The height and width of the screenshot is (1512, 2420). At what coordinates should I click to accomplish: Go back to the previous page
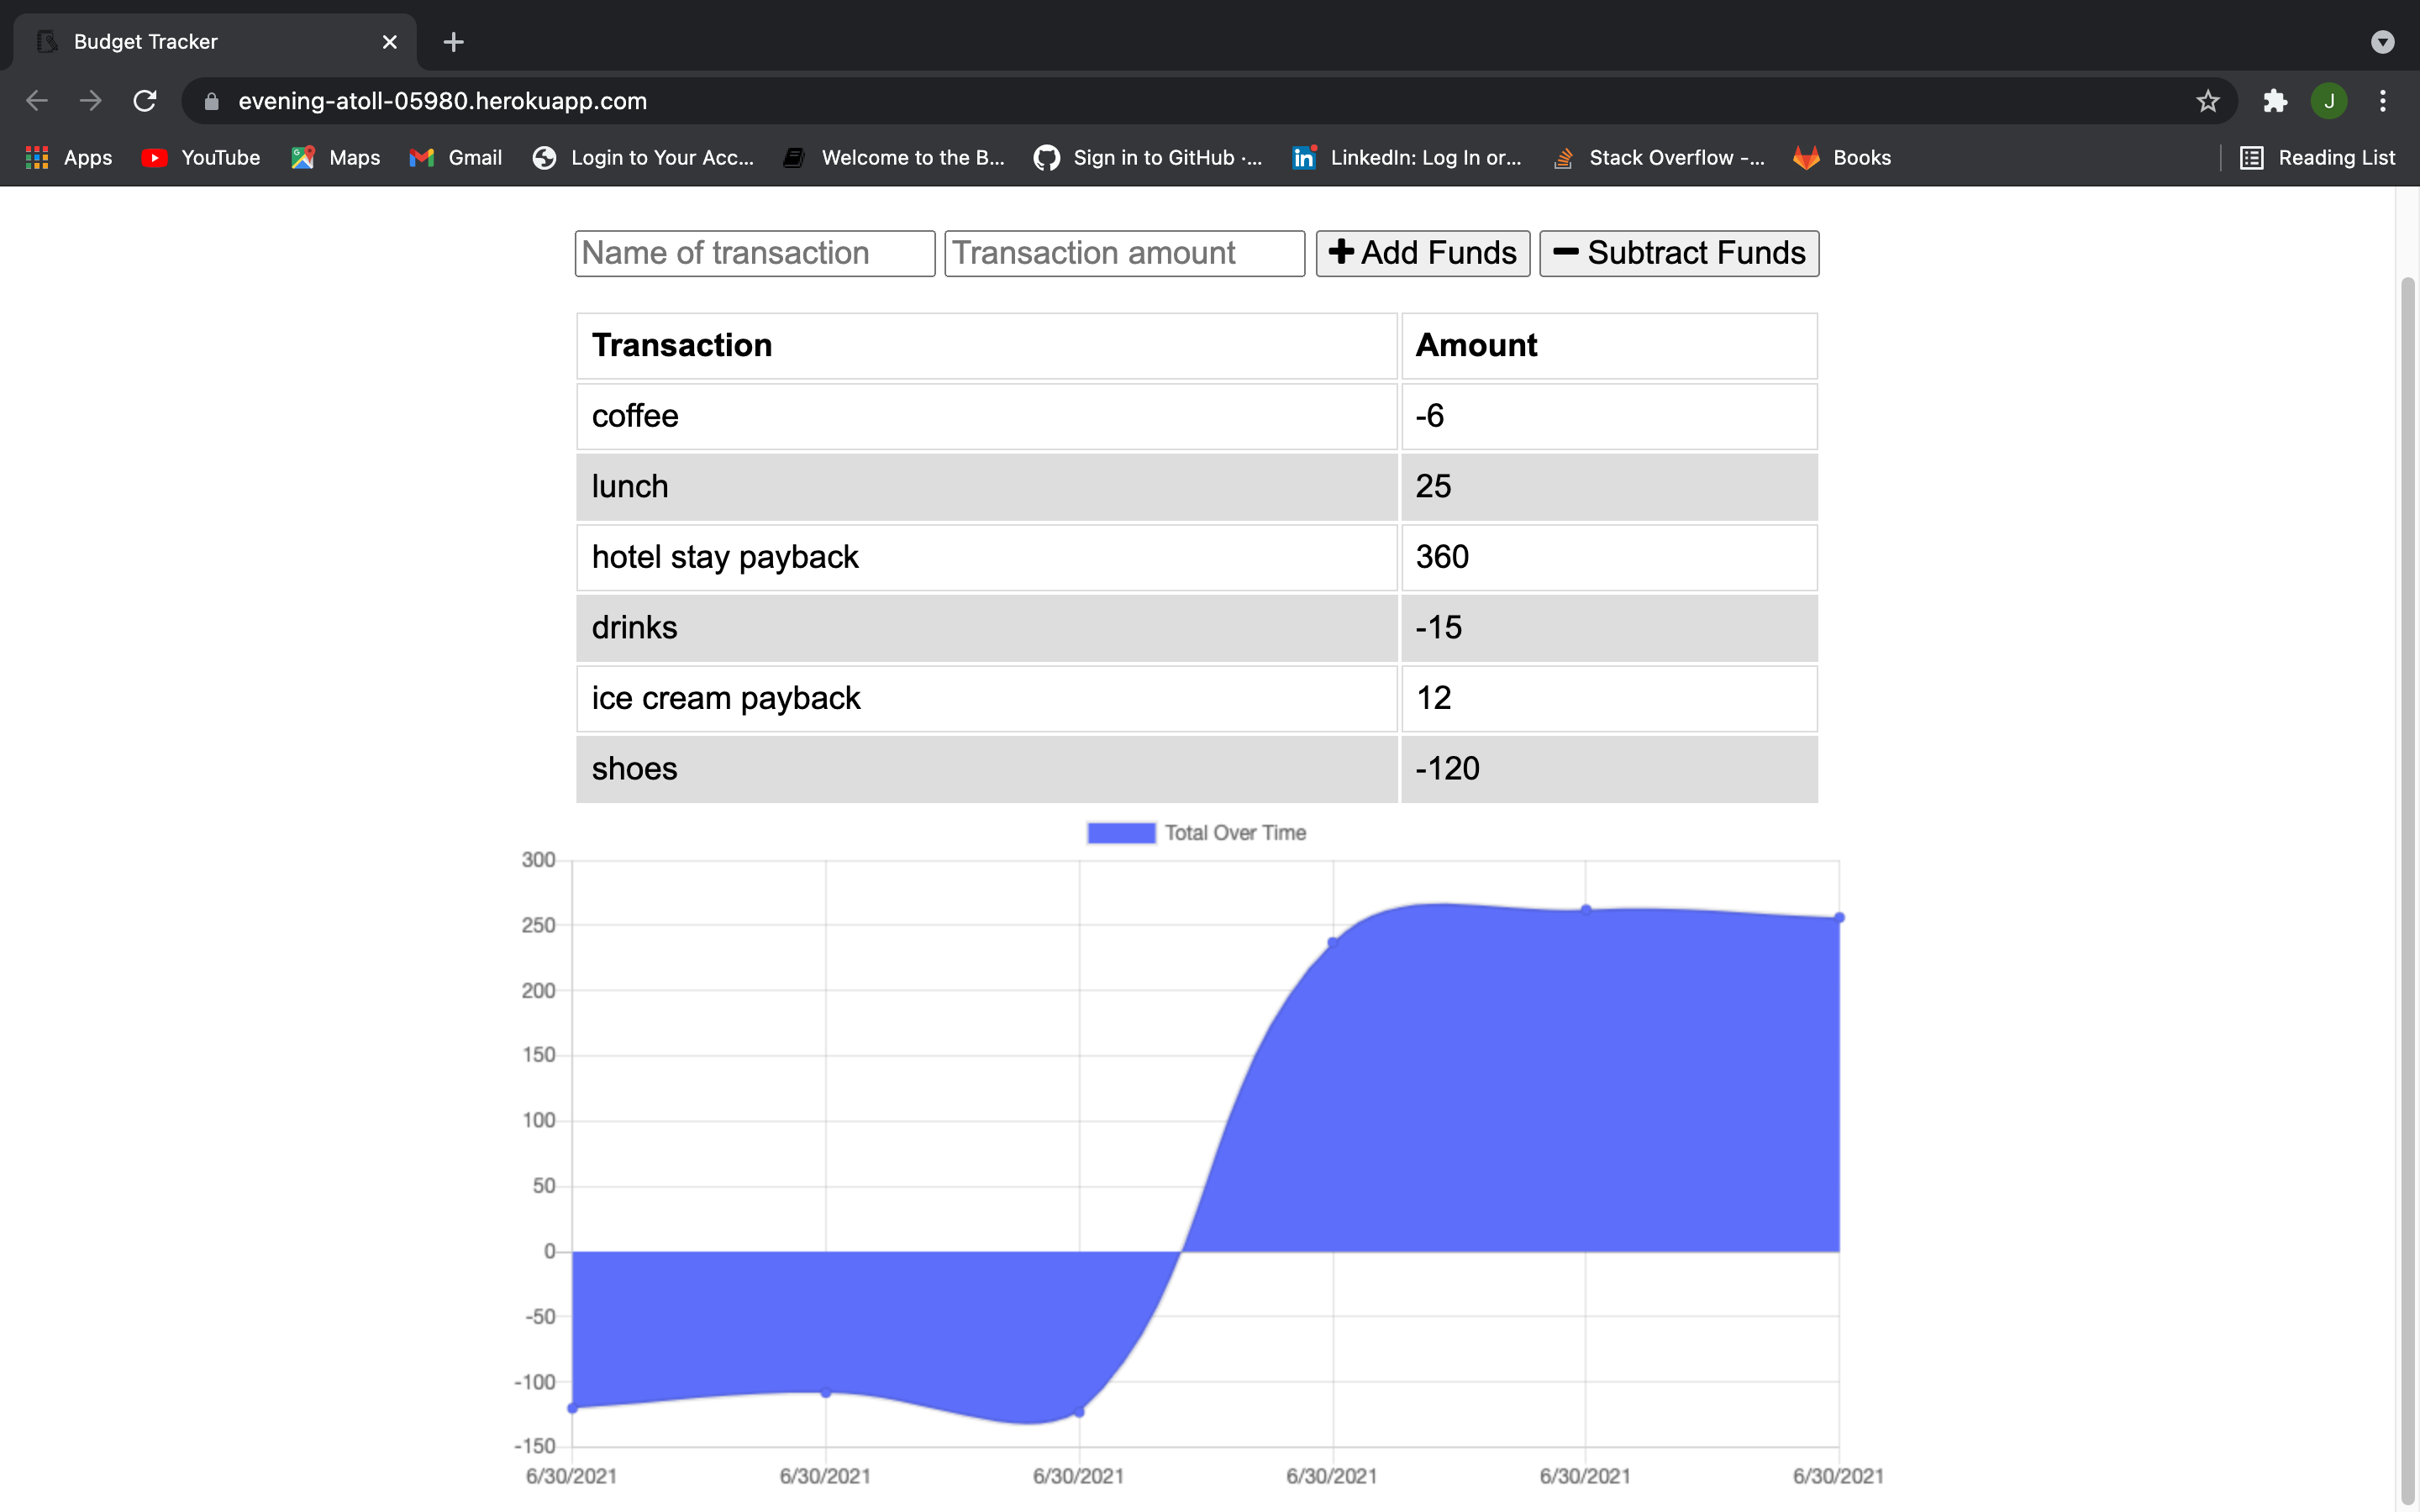[37, 101]
